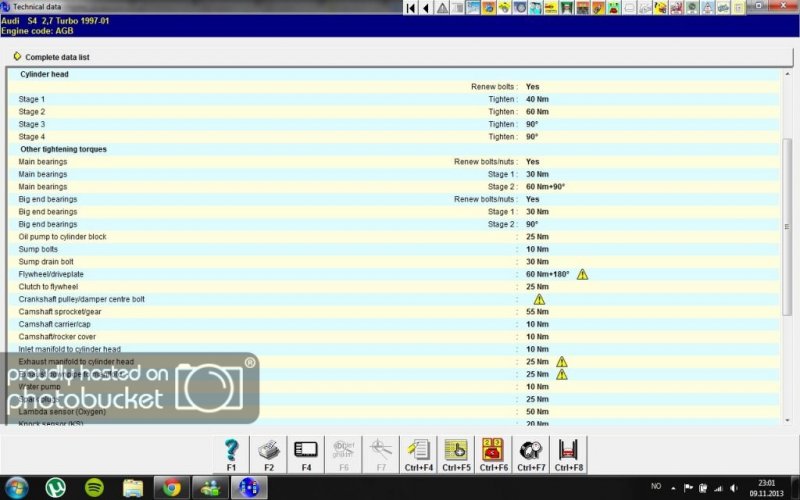Click the Ctrl+F7 wheel and tyre icon

click(x=531, y=449)
